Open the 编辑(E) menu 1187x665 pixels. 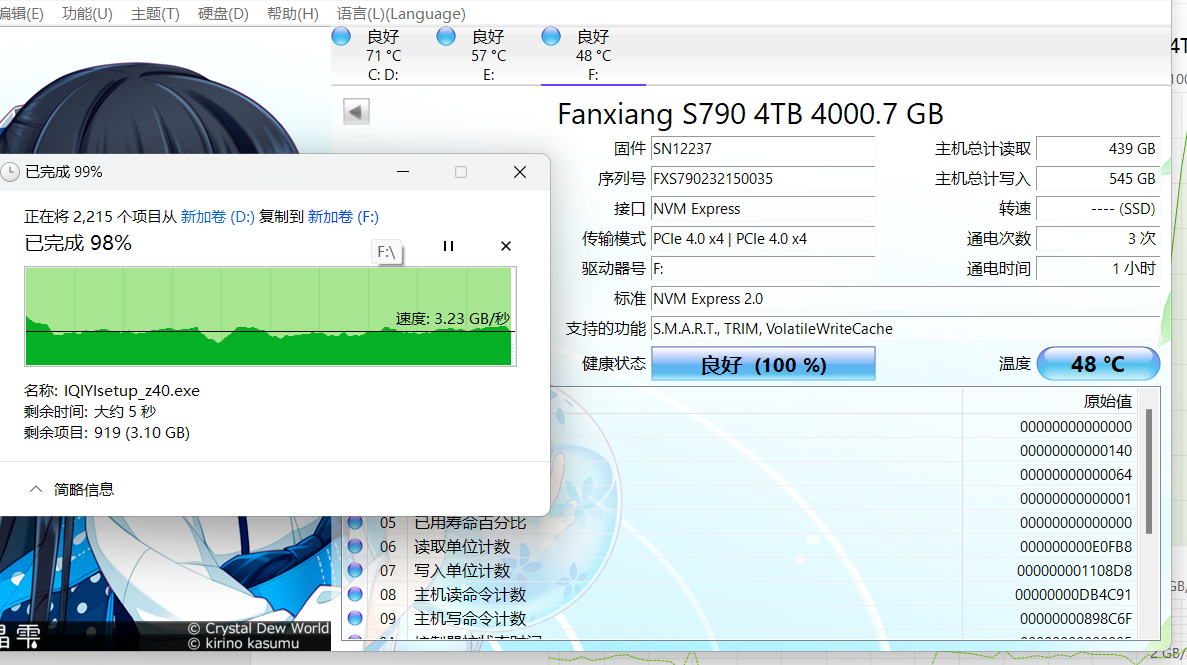coord(22,14)
